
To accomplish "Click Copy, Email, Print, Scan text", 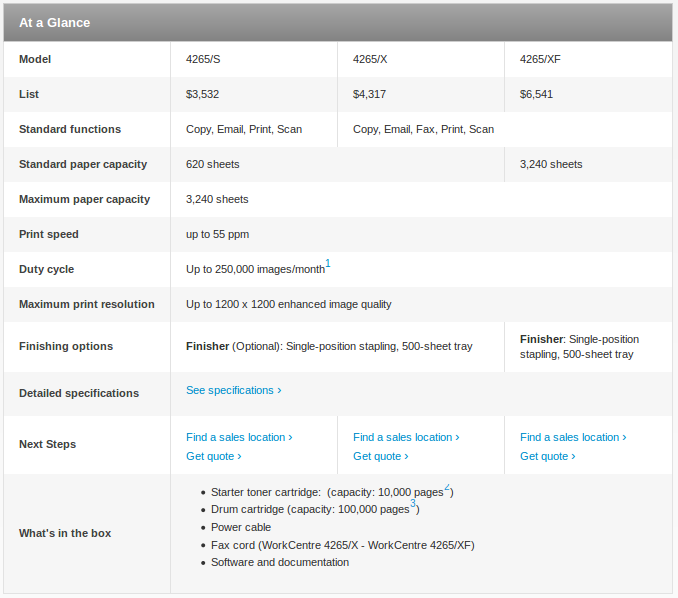I will (x=244, y=129).
